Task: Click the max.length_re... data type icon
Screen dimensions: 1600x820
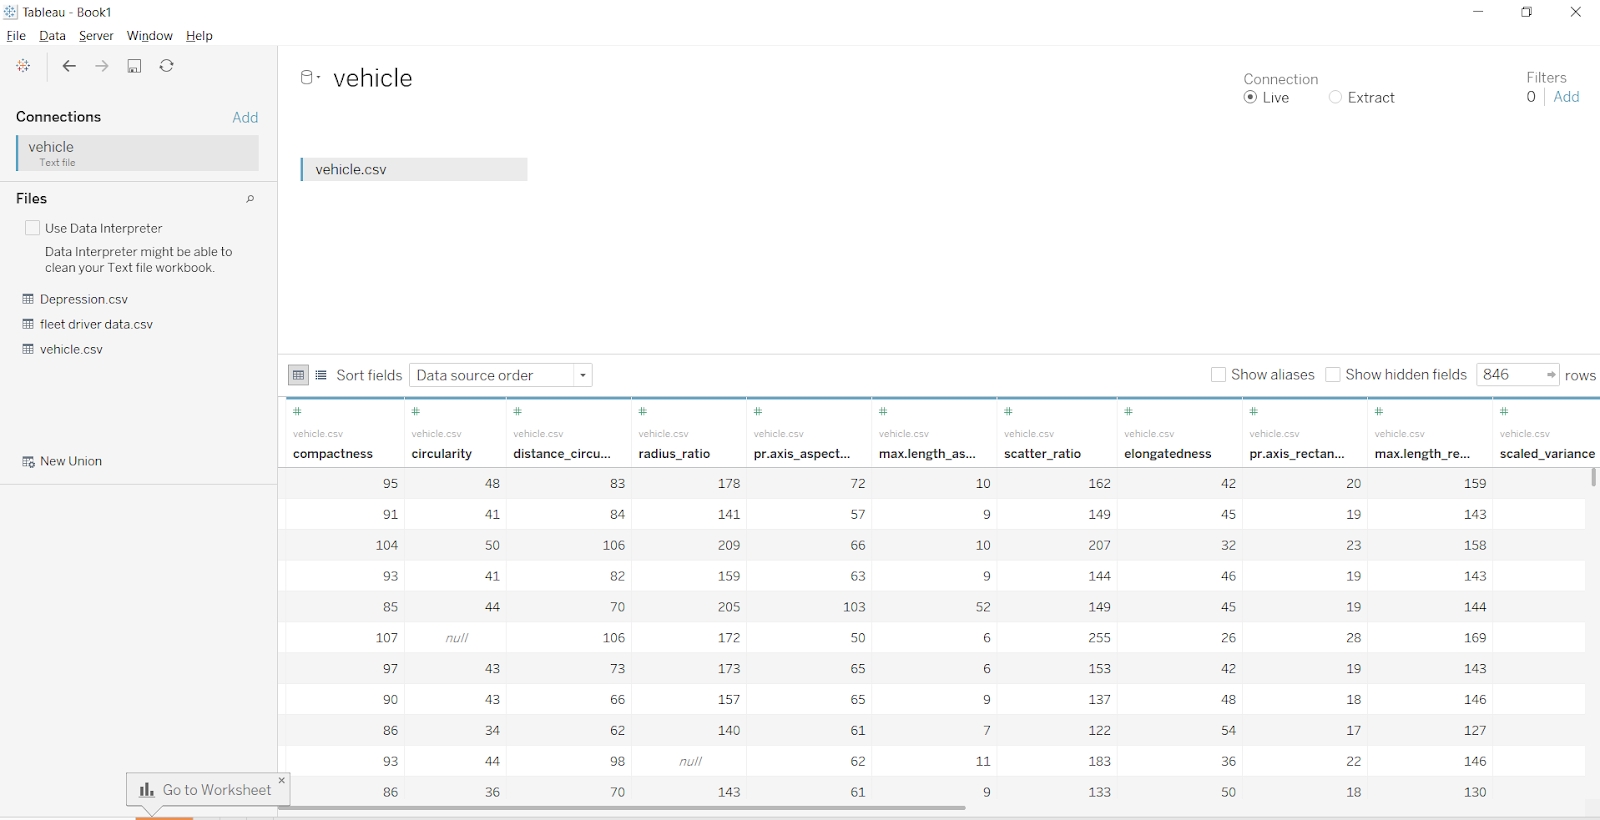Action: [x=1379, y=411]
